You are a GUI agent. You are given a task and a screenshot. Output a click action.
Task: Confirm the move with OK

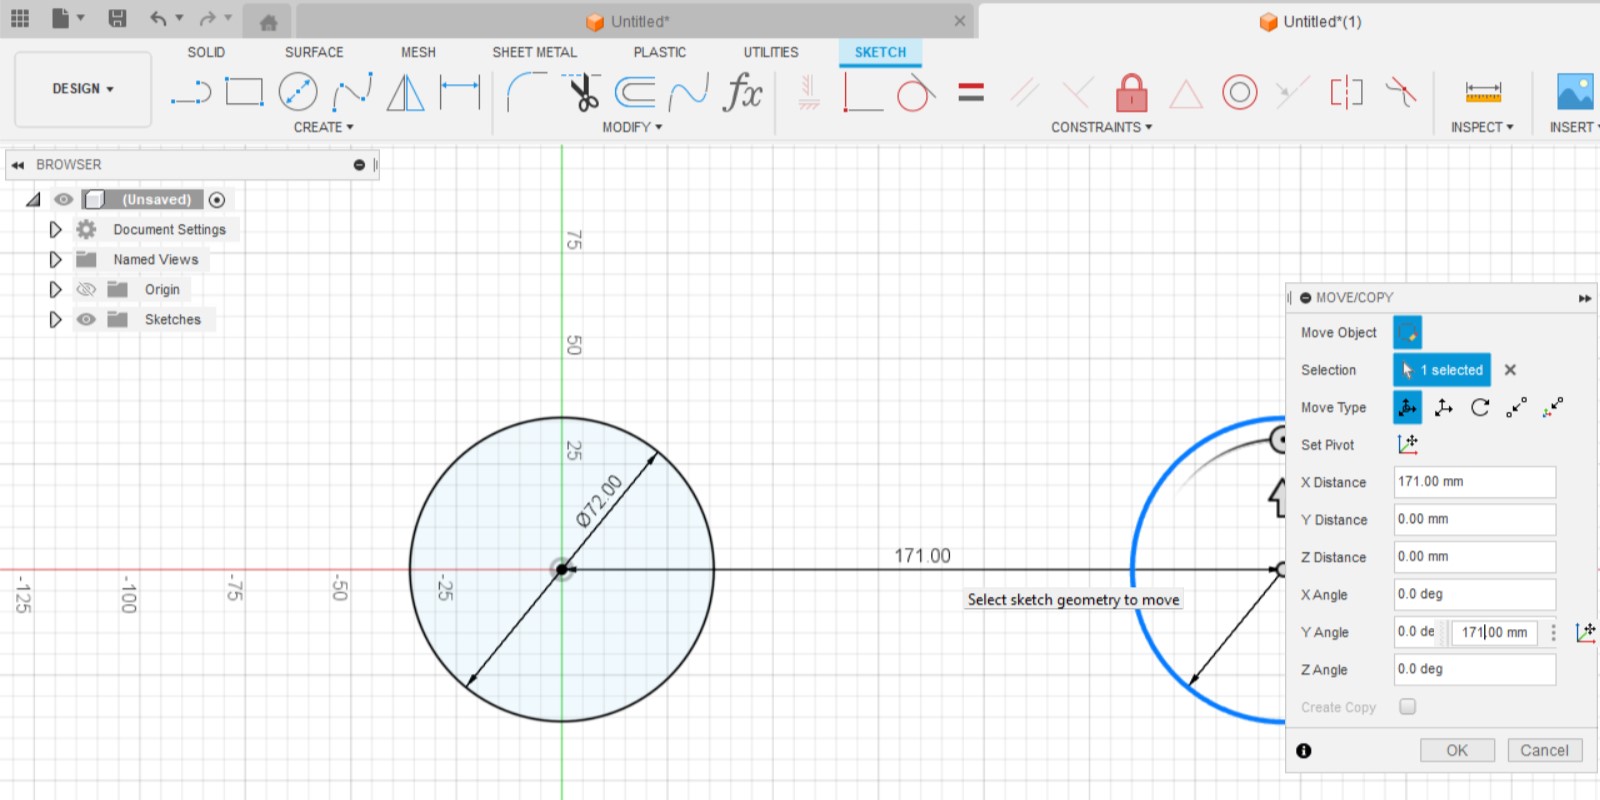[1457, 750]
